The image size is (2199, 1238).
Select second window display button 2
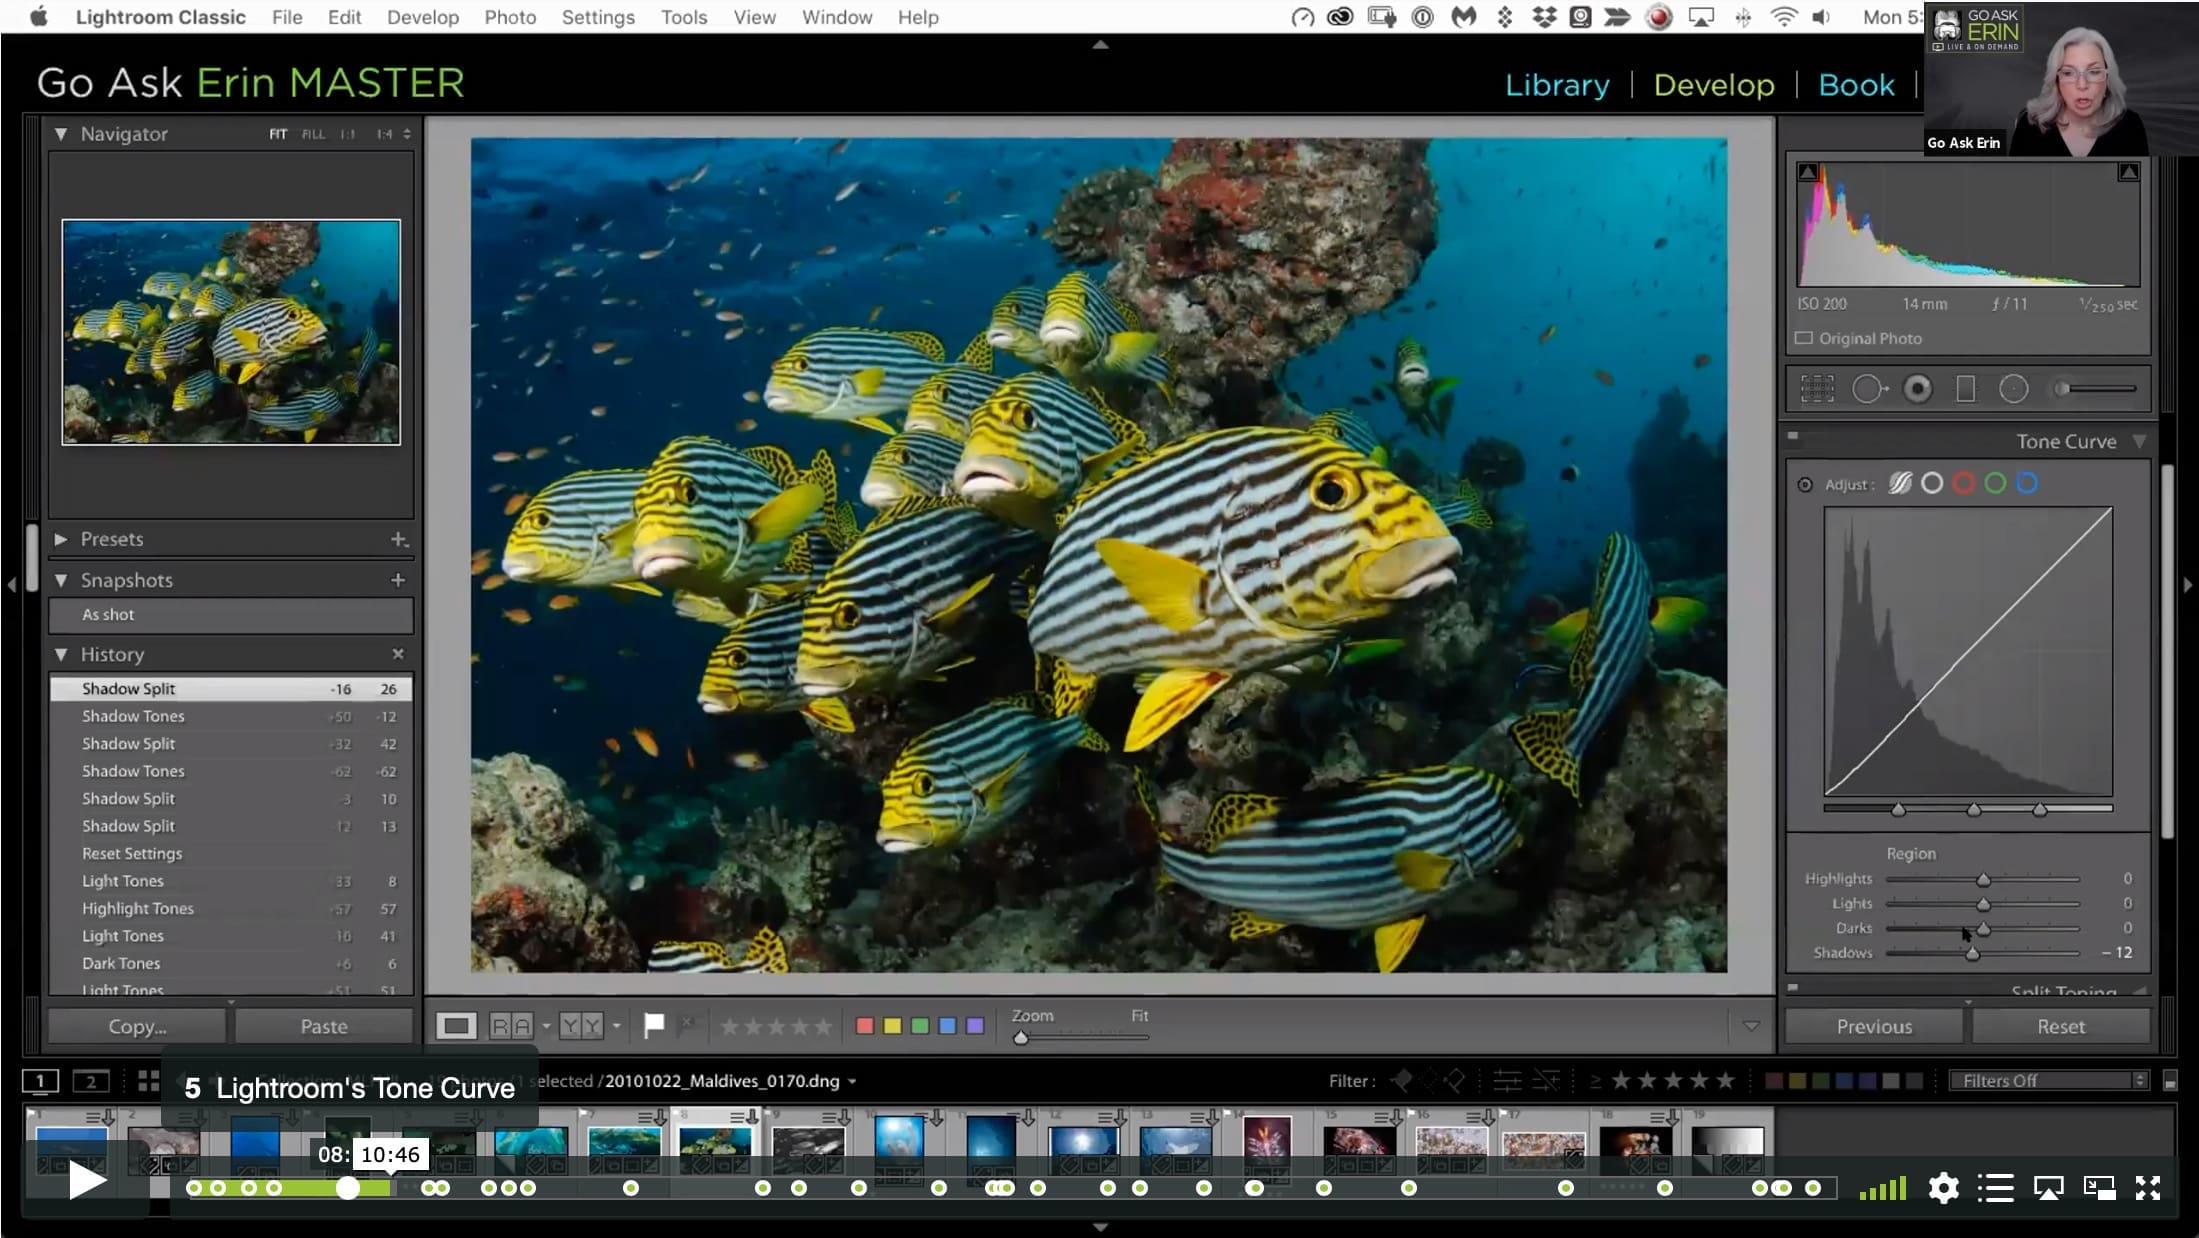(91, 1081)
